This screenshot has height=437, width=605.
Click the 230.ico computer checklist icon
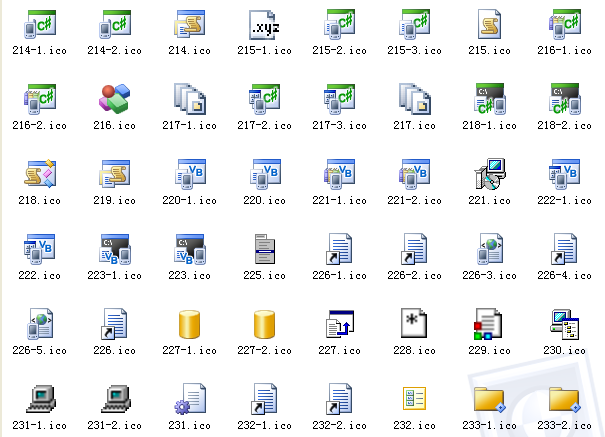tap(565, 324)
